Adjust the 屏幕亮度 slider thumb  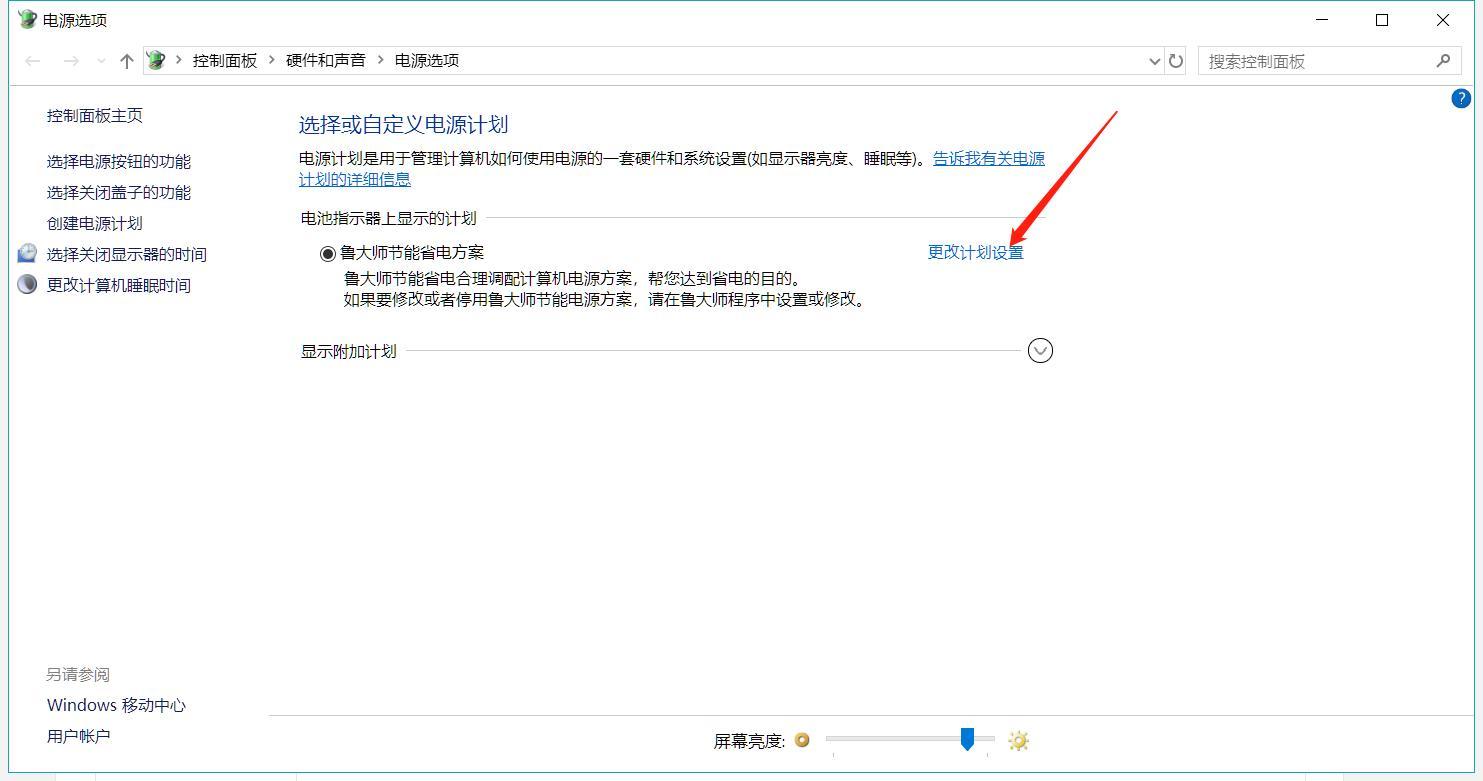pyautogui.click(x=967, y=739)
